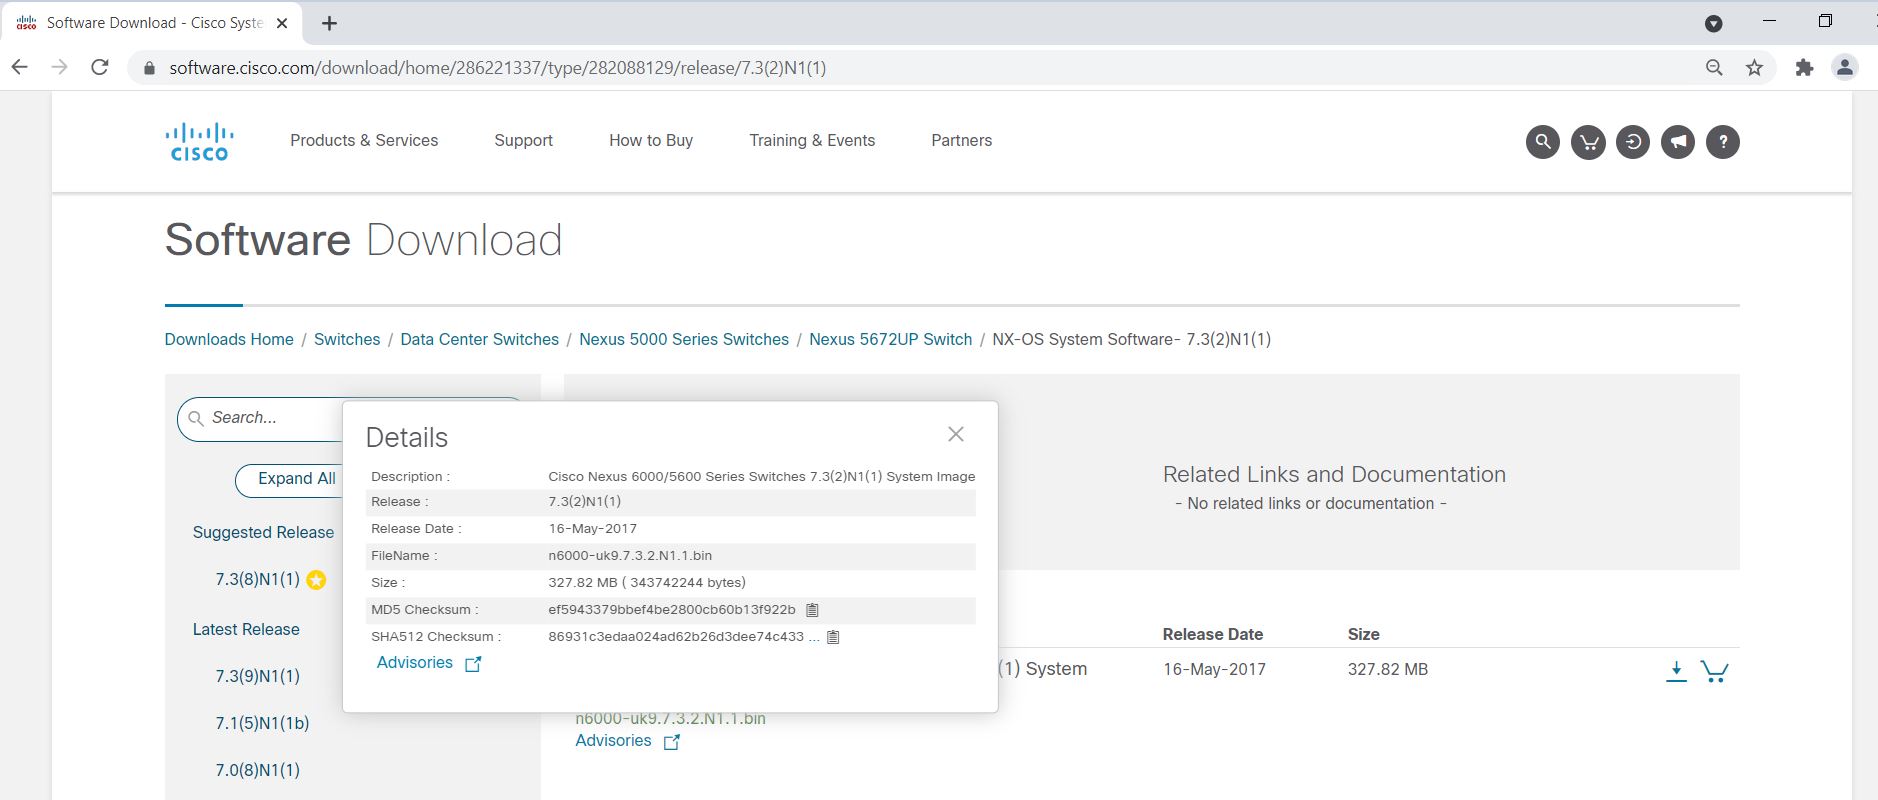Open Advisories link below the file name
This screenshot has width=1878, height=800.
[628, 741]
